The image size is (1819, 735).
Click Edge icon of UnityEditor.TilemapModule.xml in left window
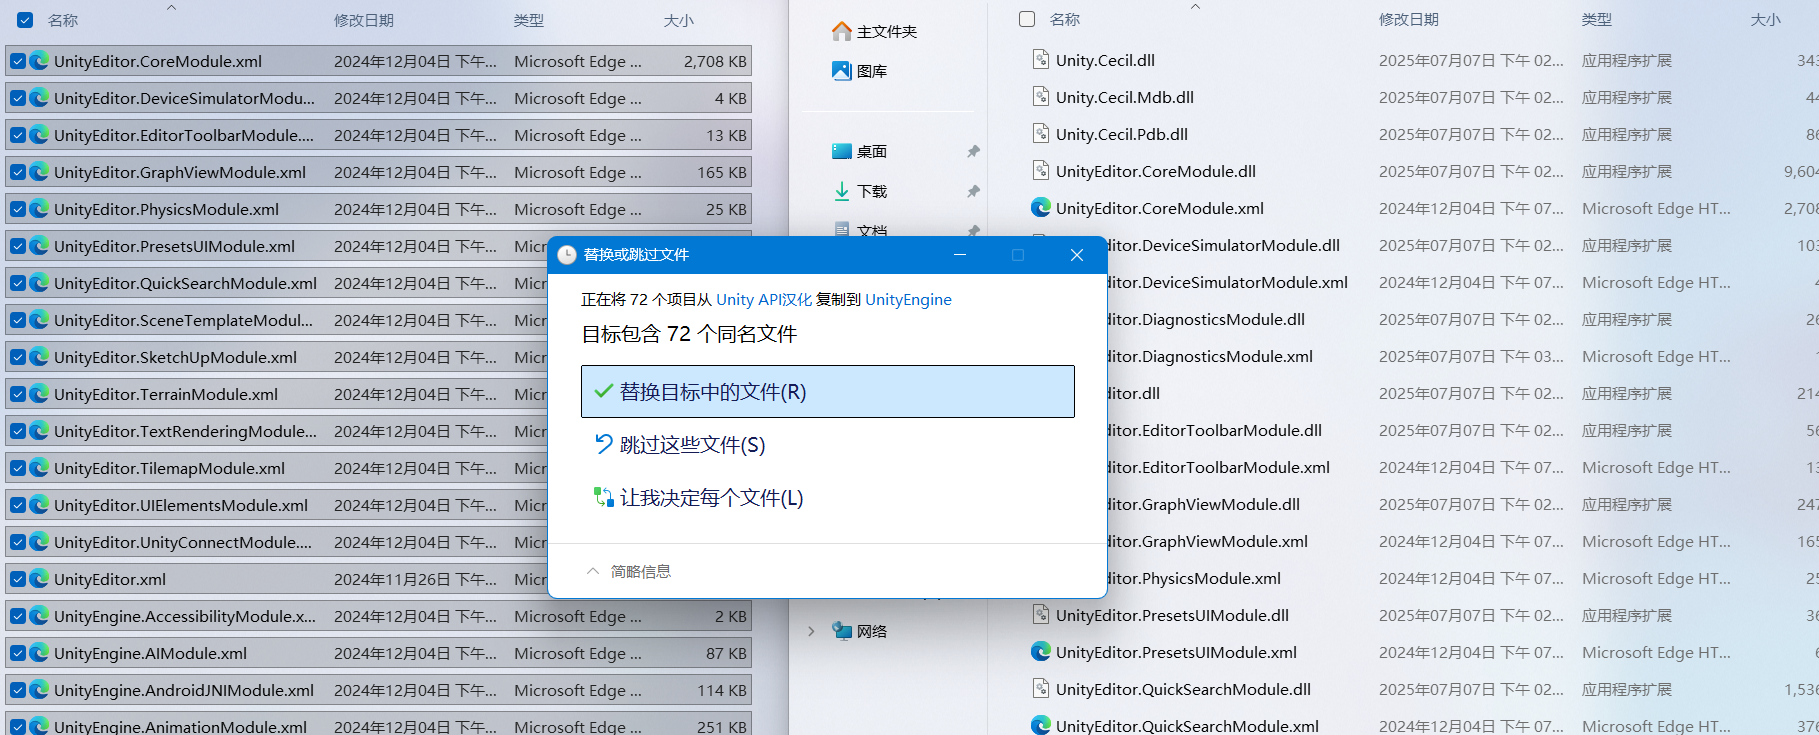pyautogui.click(x=39, y=468)
